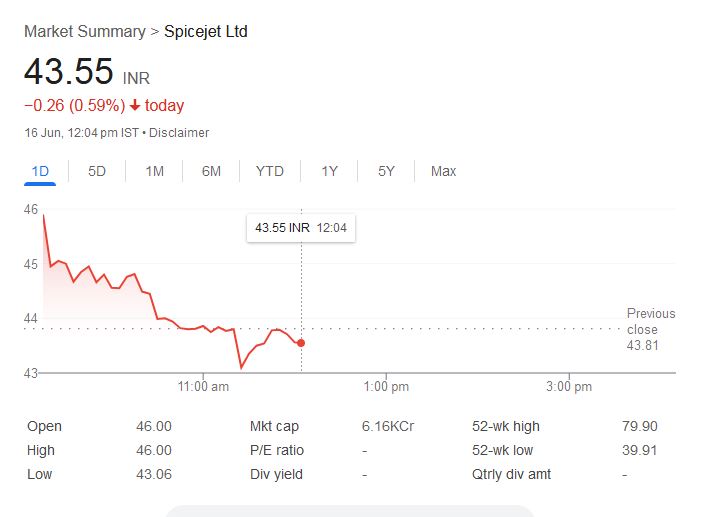711x517 pixels.
Task: Click the red down arrow beside today
Action: click(135, 106)
